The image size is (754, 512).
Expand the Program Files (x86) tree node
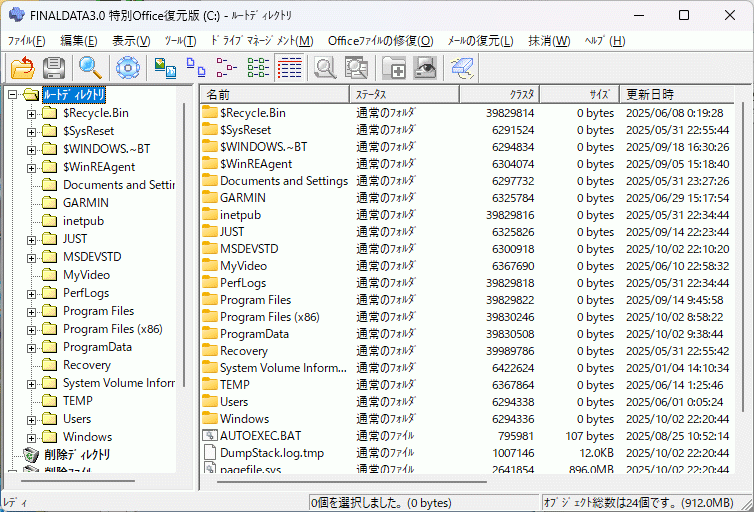[x=31, y=330]
